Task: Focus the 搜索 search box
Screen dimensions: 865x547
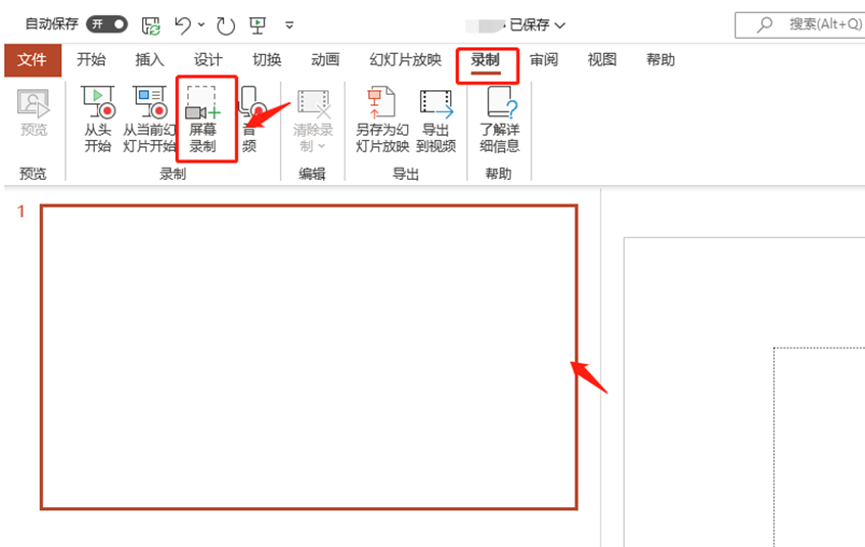Action: 800,24
